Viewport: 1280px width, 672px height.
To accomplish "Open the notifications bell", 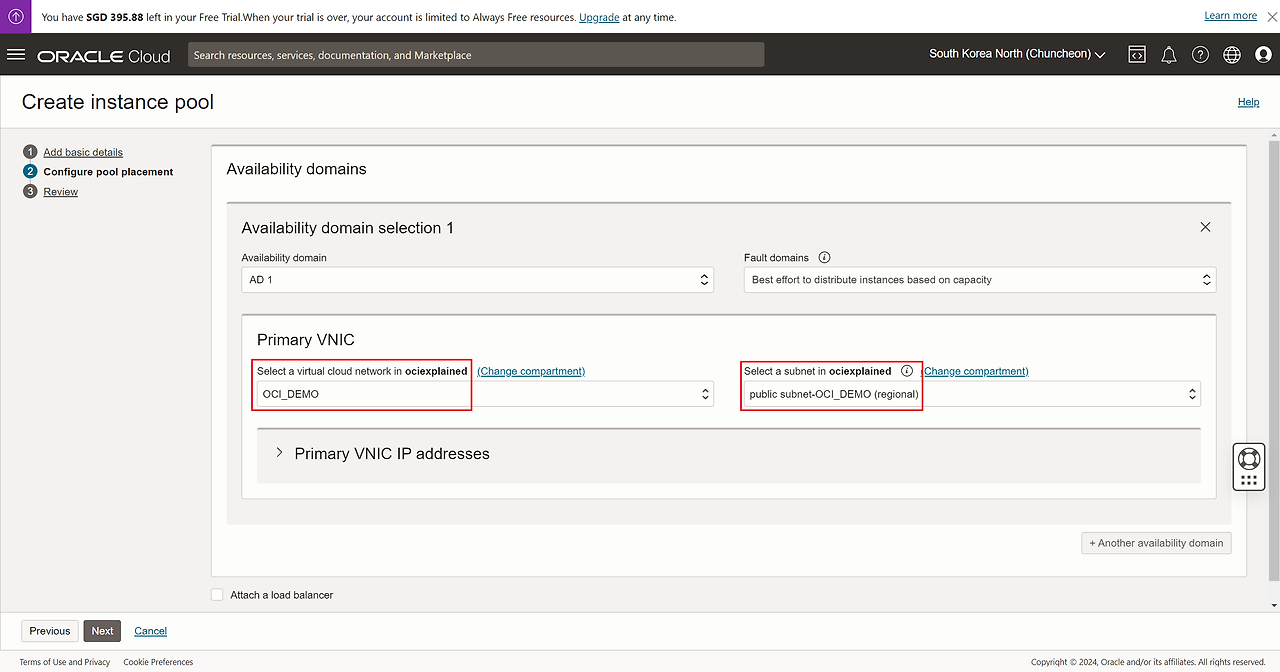I will 1168,55.
